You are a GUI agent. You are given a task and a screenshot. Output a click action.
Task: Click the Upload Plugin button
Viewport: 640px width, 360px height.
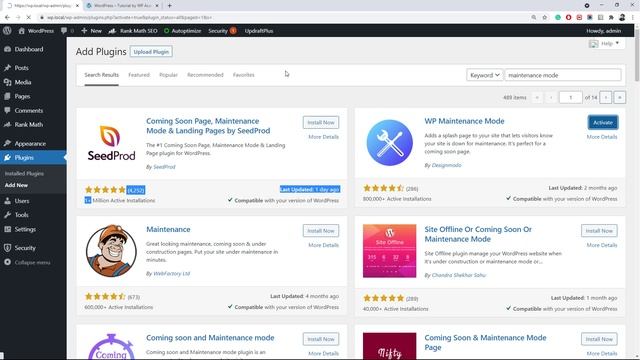click(x=151, y=52)
